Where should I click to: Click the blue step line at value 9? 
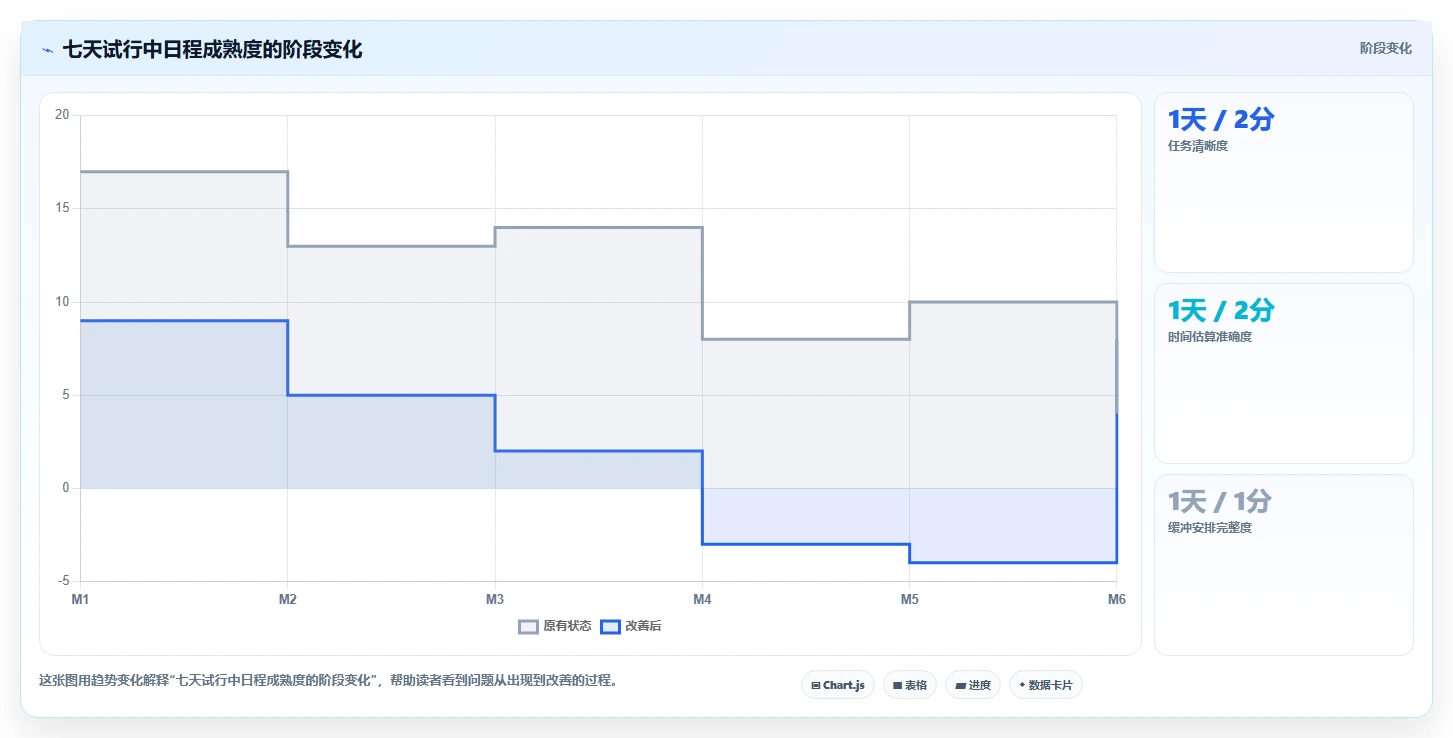[x=184, y=320]
